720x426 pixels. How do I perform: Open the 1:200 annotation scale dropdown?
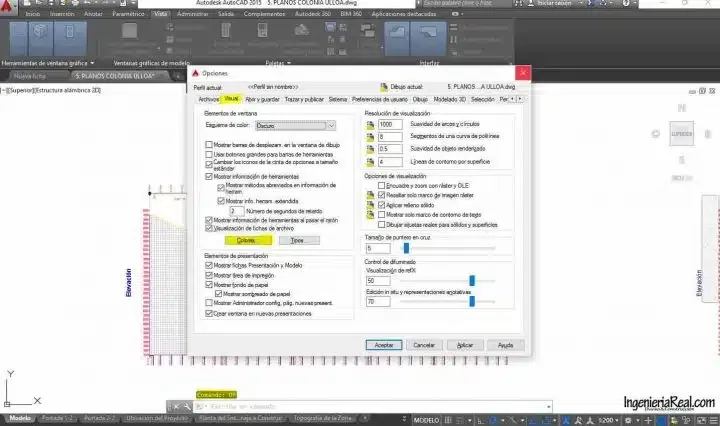(x=608, y=420)
